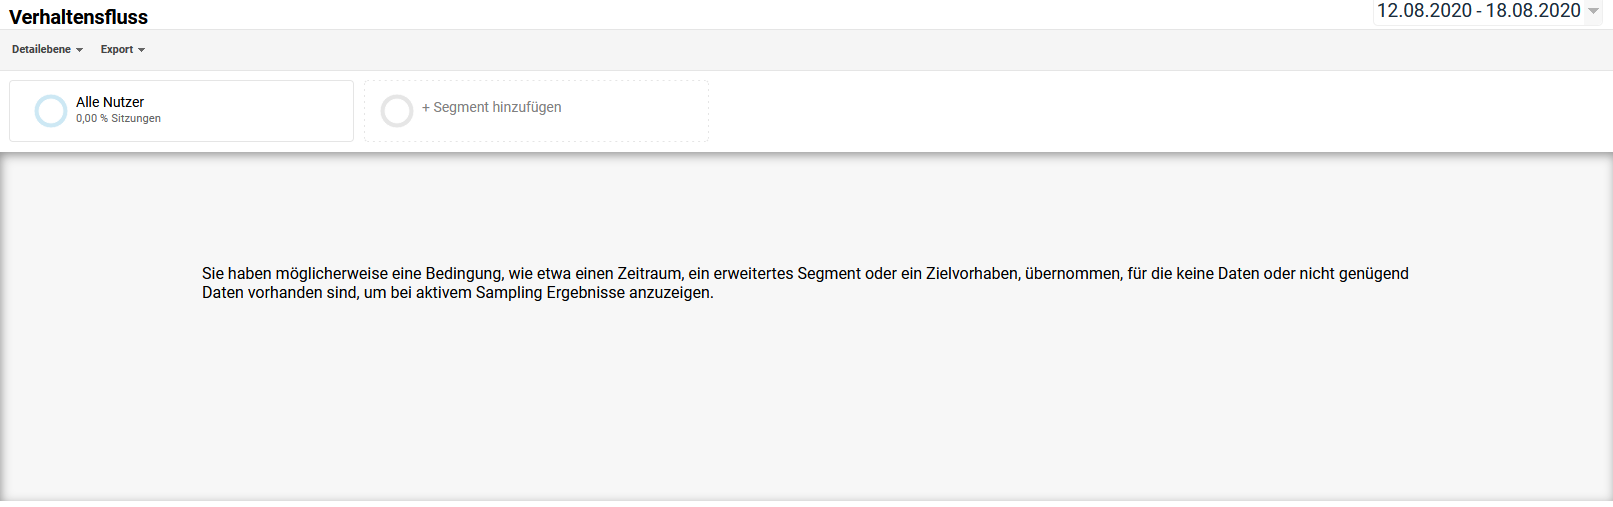The height and width of the screenshot is (507, 1613).
Task: Click the caret arrow beside Detailebene
Action: coord(79,50)
